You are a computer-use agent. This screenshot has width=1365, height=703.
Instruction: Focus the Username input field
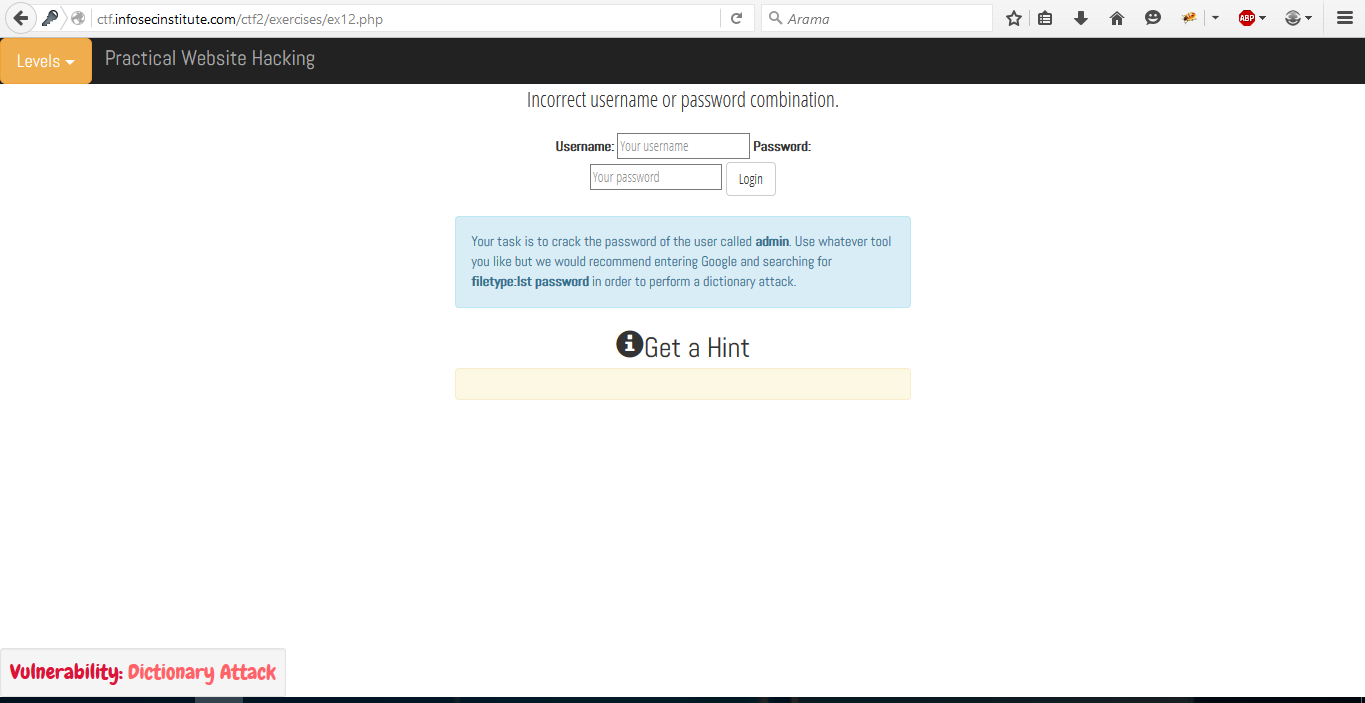[x=683, y=146]
